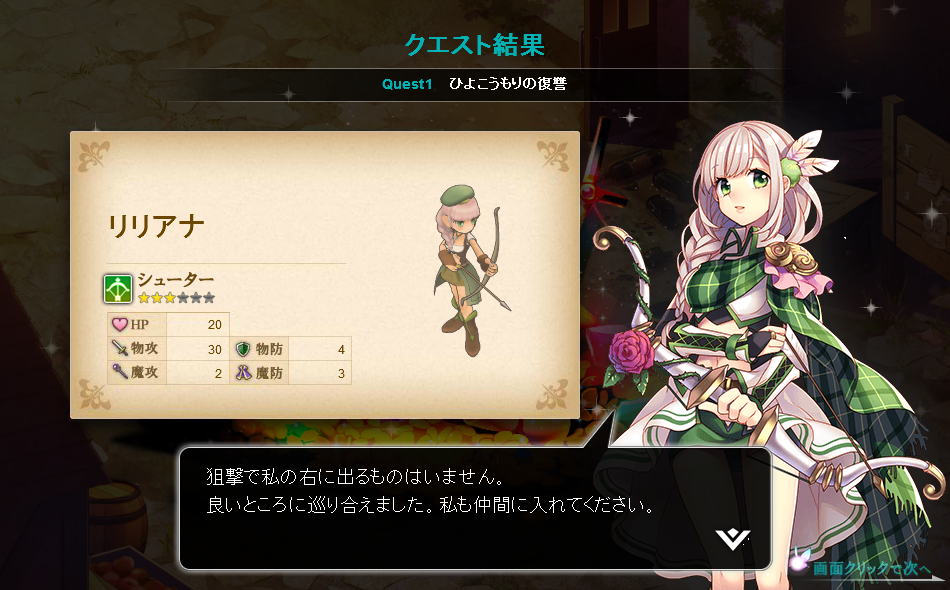Click the pink heart HP icon
The height and width of the screenshot is (590, 950).
click(120, 324)
